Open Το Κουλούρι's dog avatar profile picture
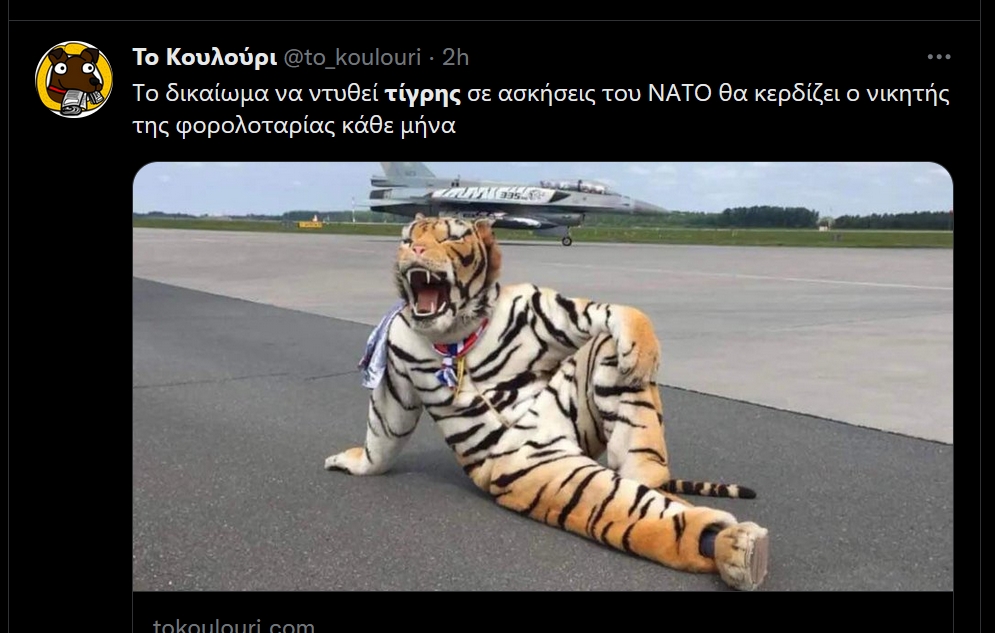995x633 pixels. tap(74, 79)
